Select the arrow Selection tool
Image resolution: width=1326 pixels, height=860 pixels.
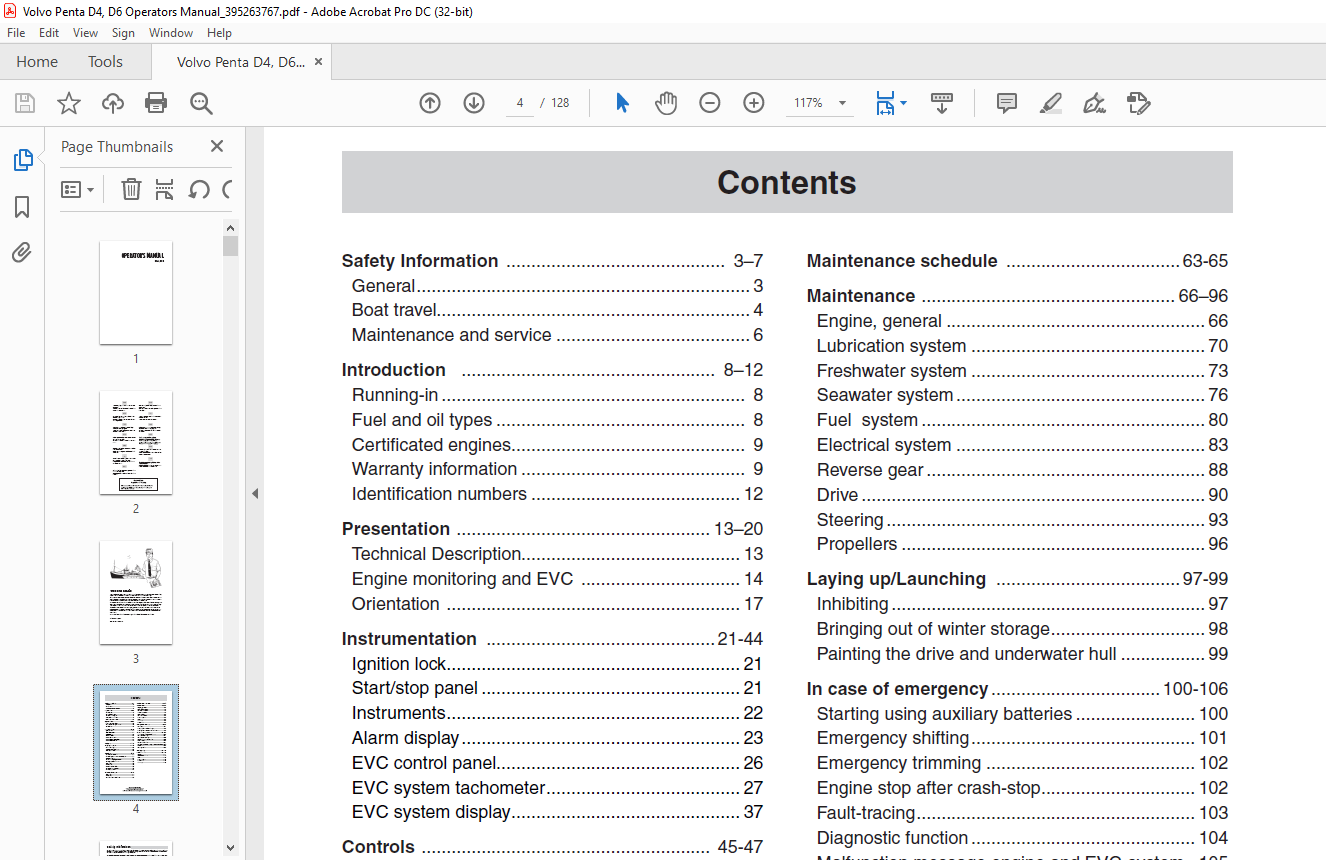pyautogui.click(x=622, y=103)
